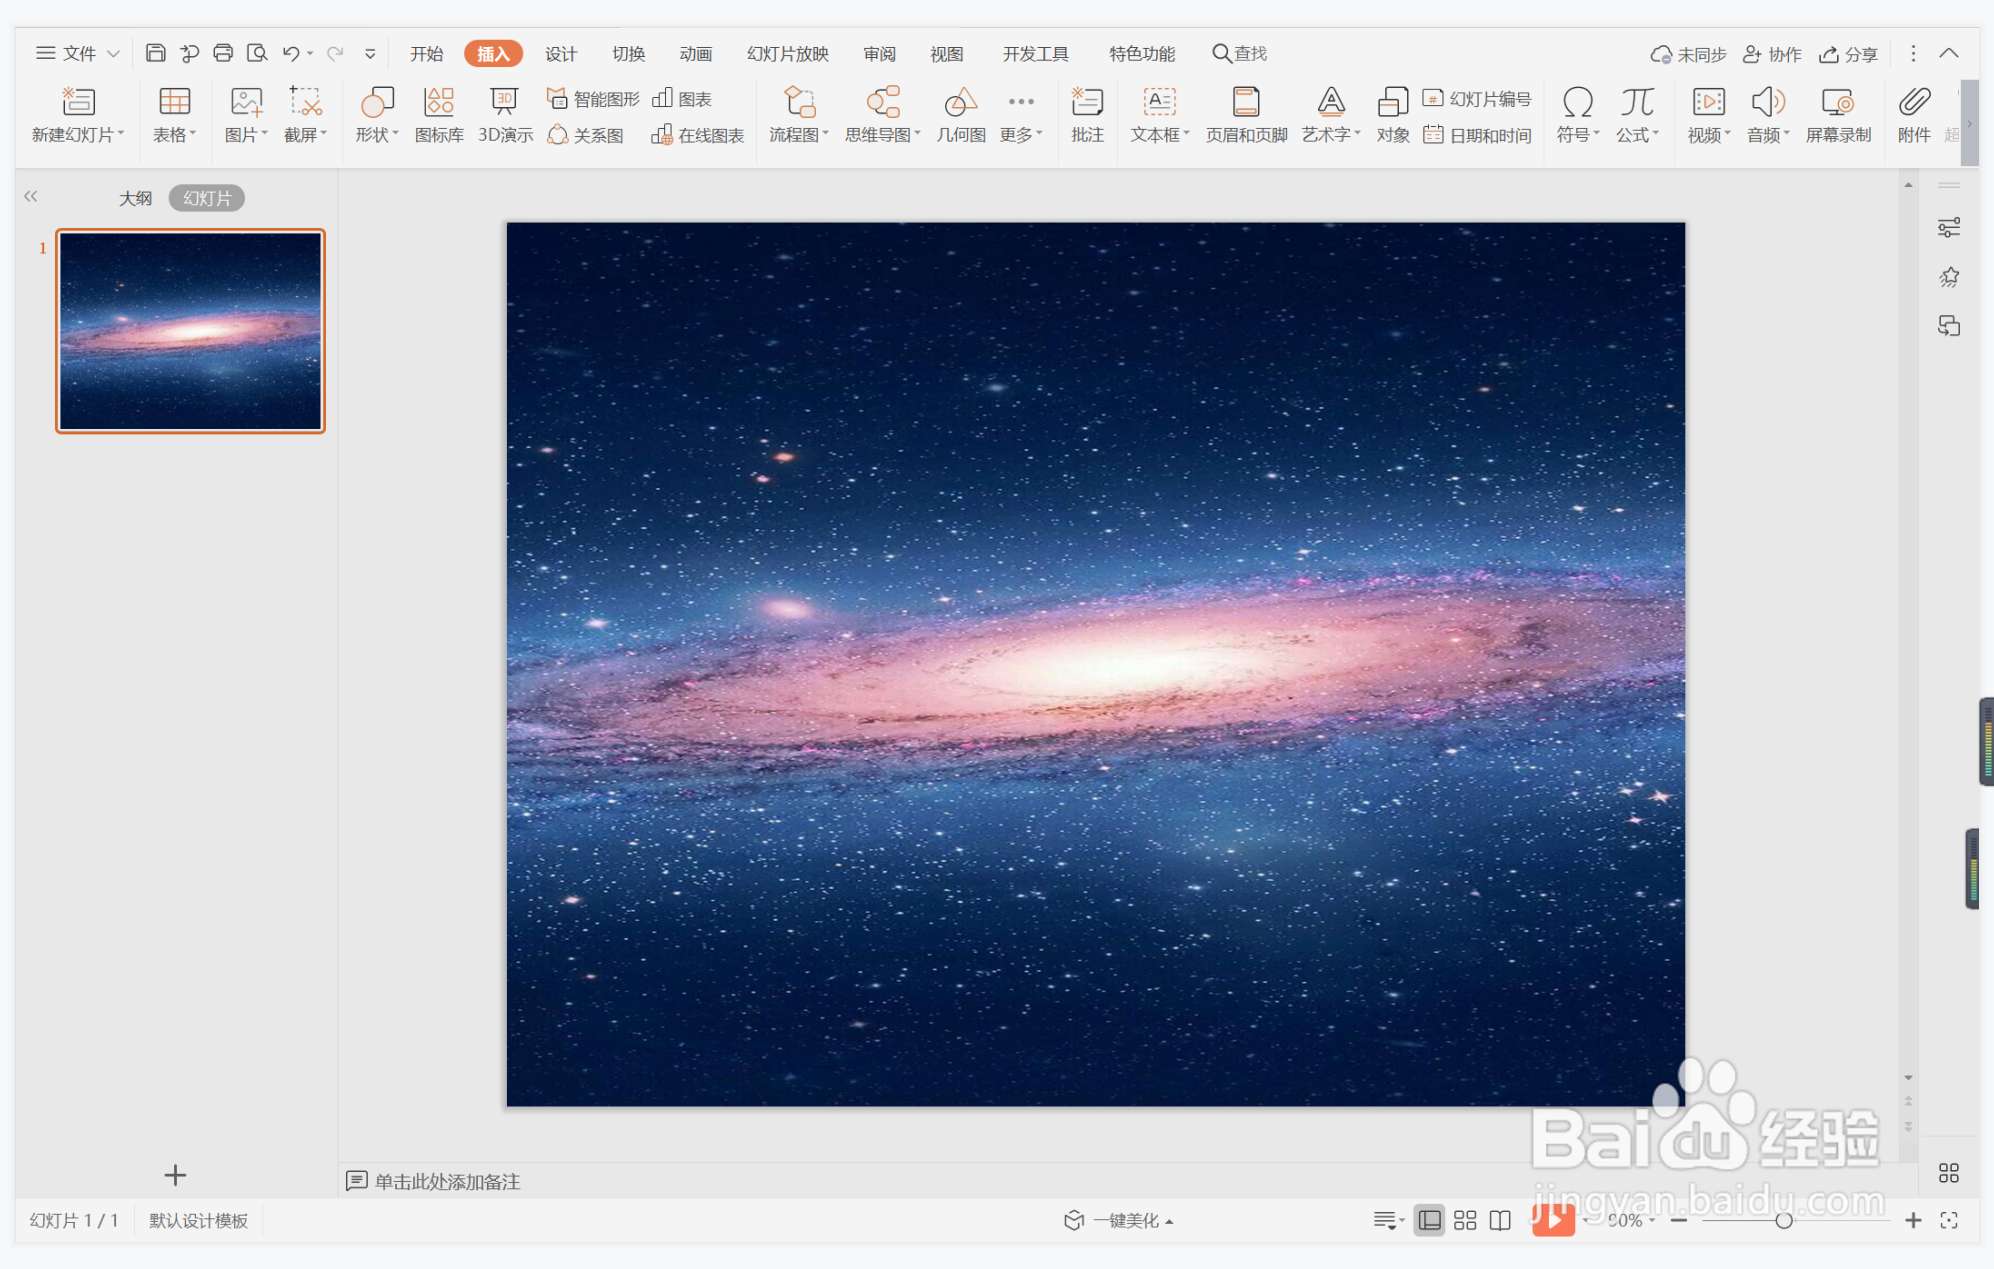Insert a Flowchart (流程图)
This screenshot has width=1994, height=1269.
799,116
